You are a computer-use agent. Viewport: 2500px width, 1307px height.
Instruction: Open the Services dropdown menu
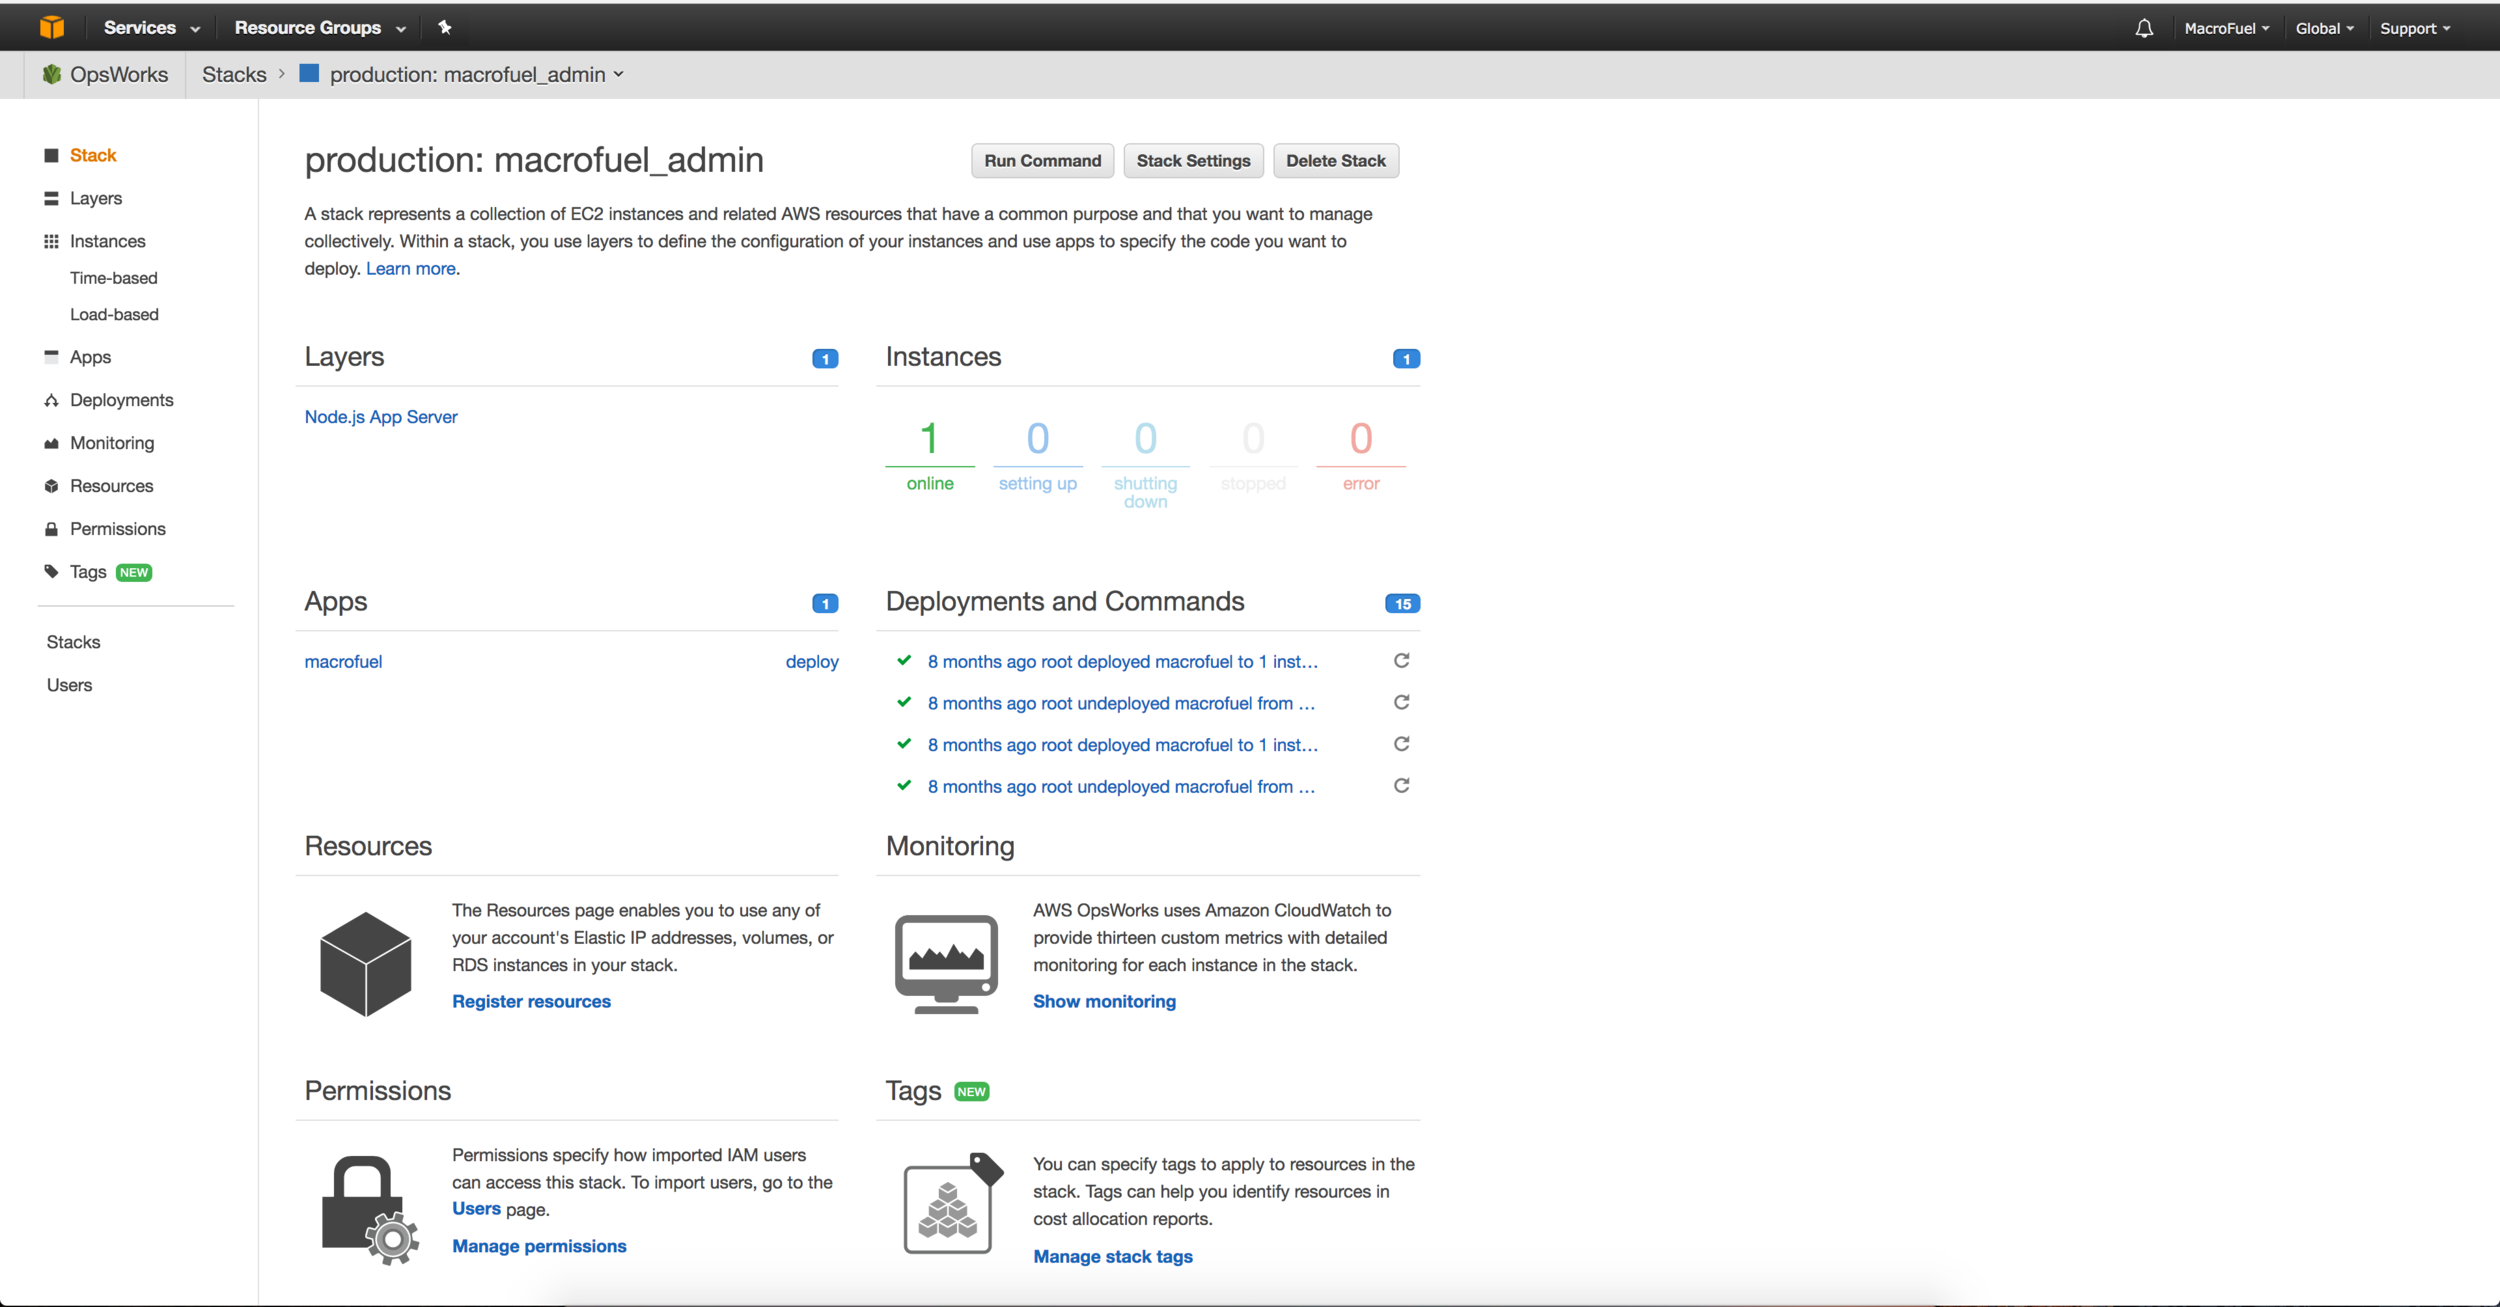point(151,28)
